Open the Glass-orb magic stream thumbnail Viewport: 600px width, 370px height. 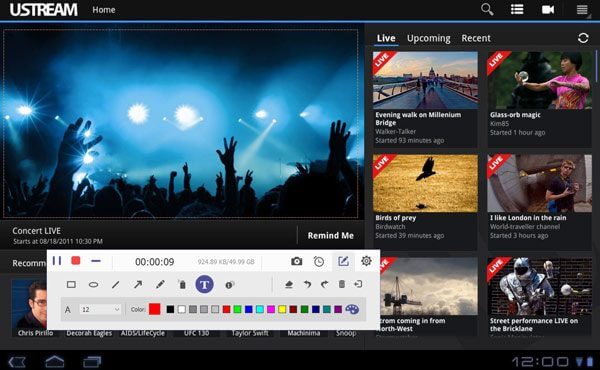(x=540, y=80)
